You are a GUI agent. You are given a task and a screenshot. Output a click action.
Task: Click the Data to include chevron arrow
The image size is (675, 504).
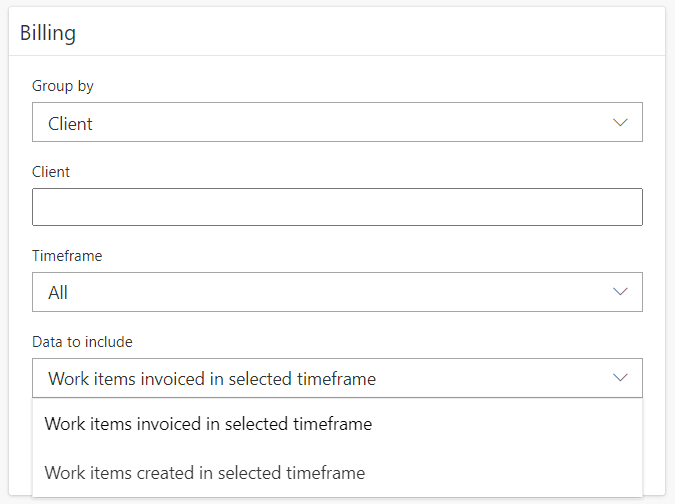620,378
